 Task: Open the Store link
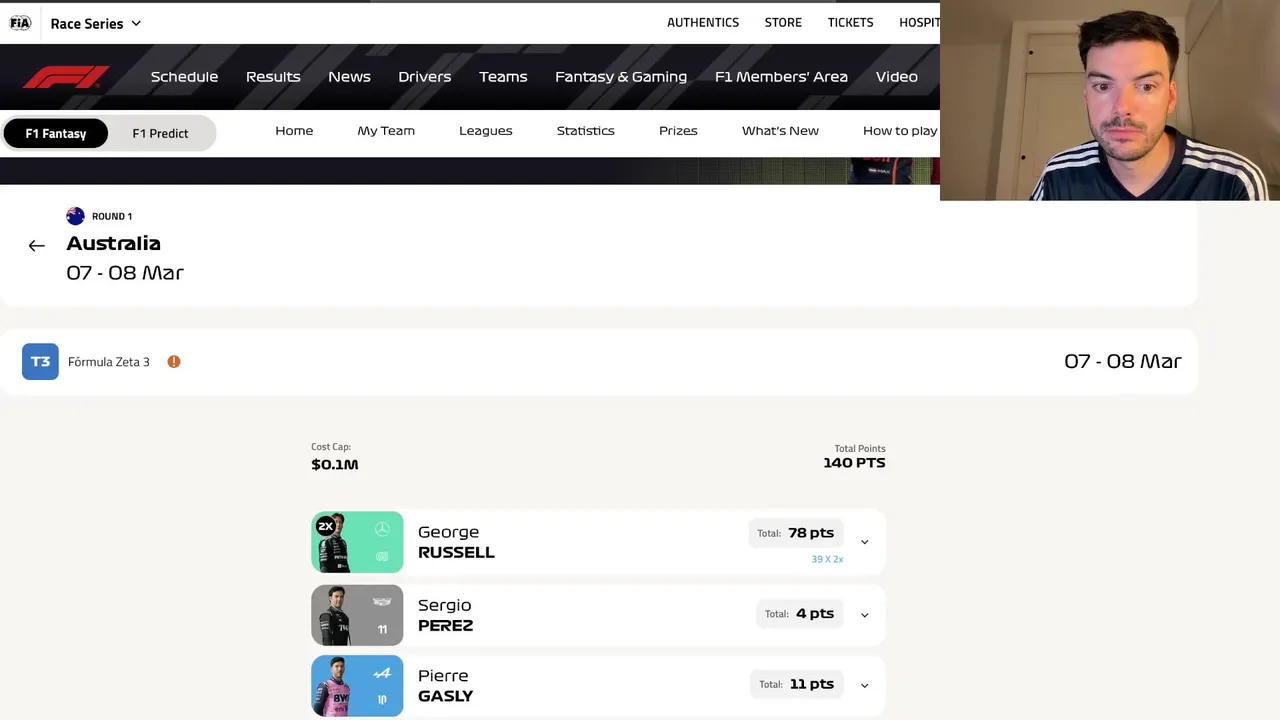tap(783, 22)
